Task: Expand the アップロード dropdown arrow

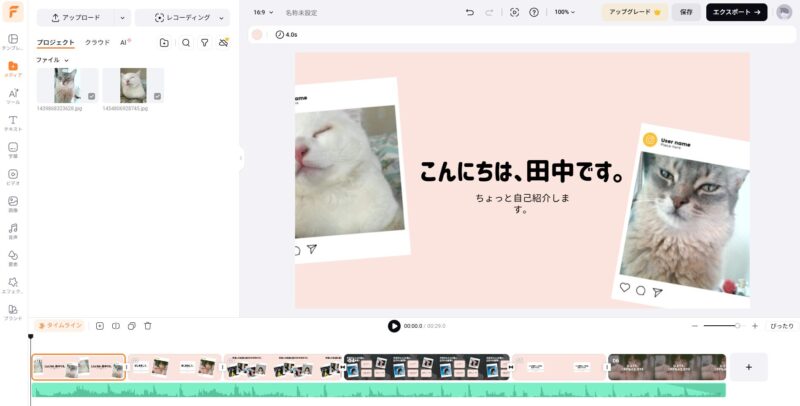Action: [x=122, y=18]
